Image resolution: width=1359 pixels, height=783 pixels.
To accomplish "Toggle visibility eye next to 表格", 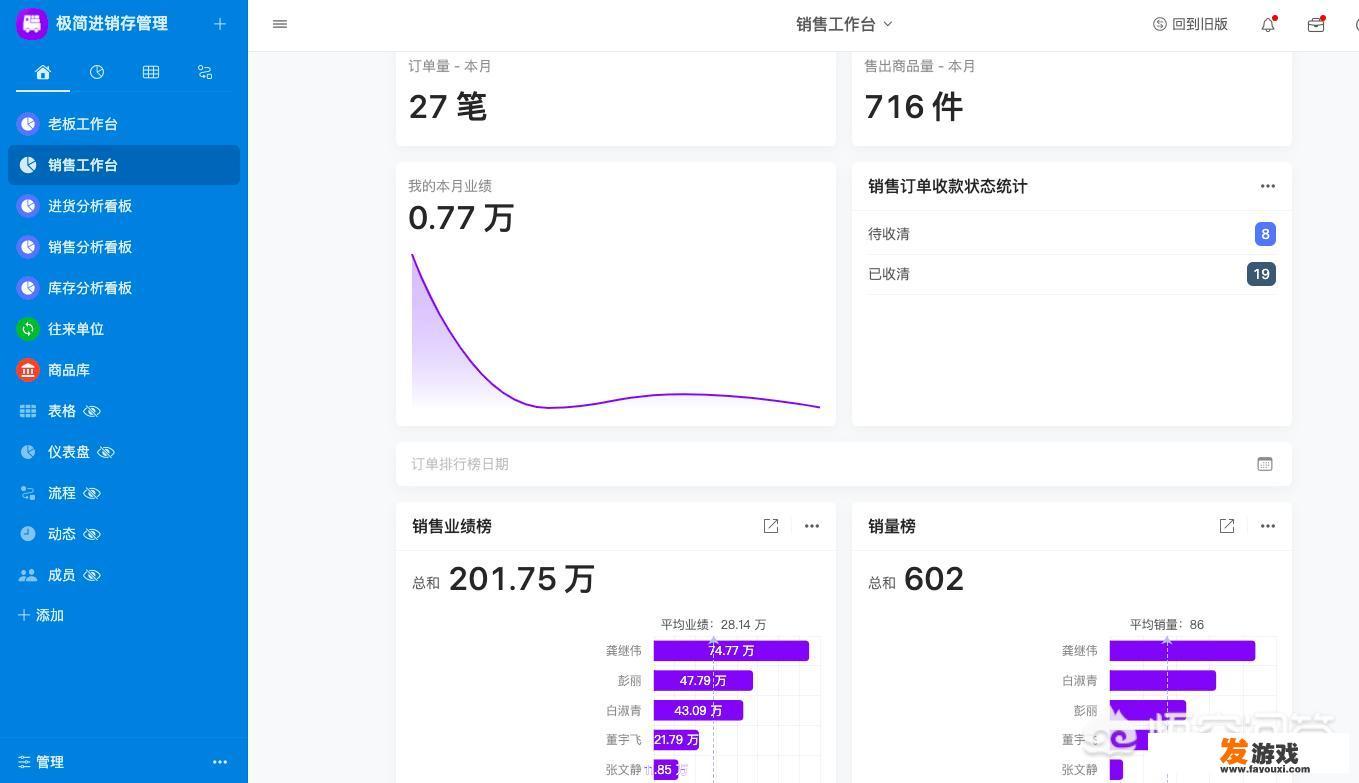I will click(x=92, y=411).
